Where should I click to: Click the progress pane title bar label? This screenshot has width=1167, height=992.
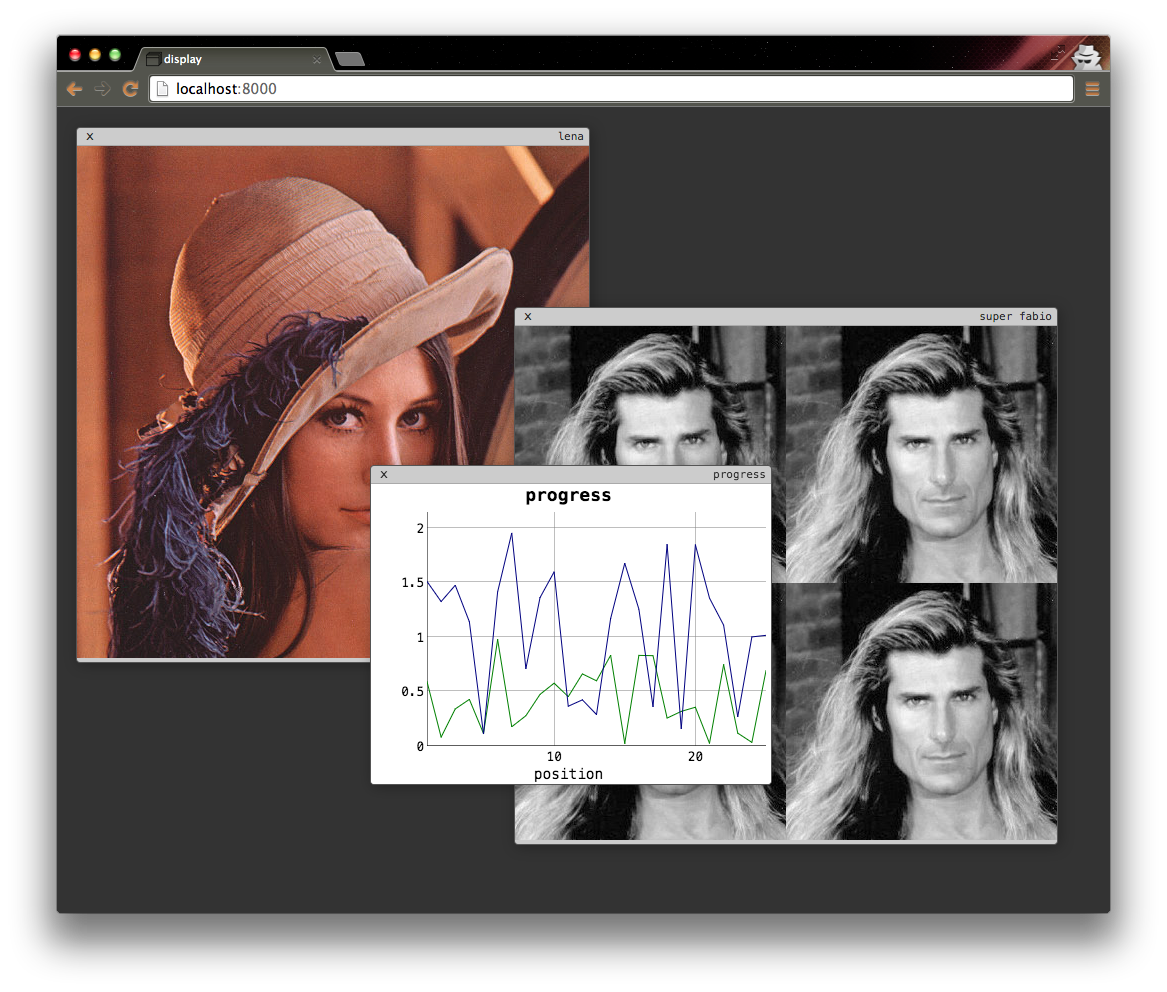[739, 474]
